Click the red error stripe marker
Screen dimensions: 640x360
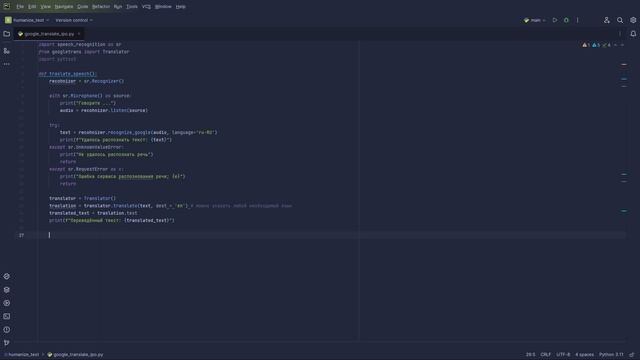[624, 64]
